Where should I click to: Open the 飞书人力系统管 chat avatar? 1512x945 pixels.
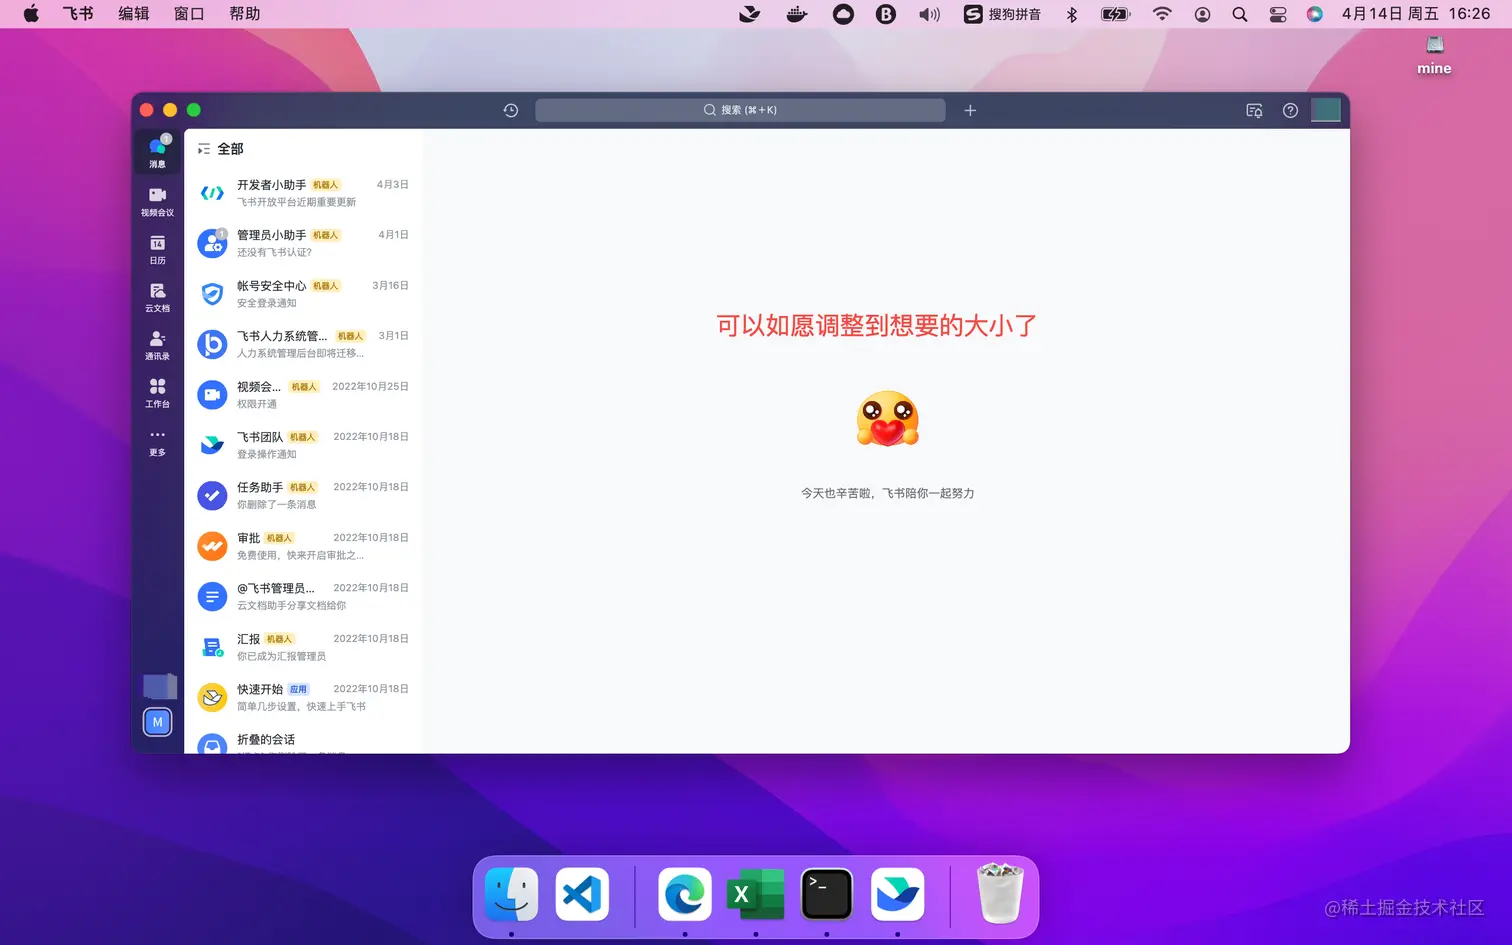pos(212,344)
